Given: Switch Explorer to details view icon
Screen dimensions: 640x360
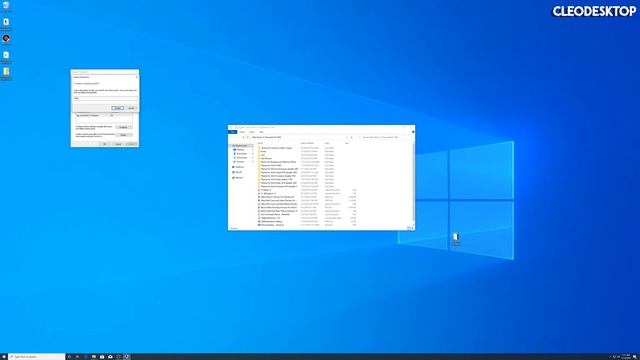Looking at the screenshot, I should point(409,228).
